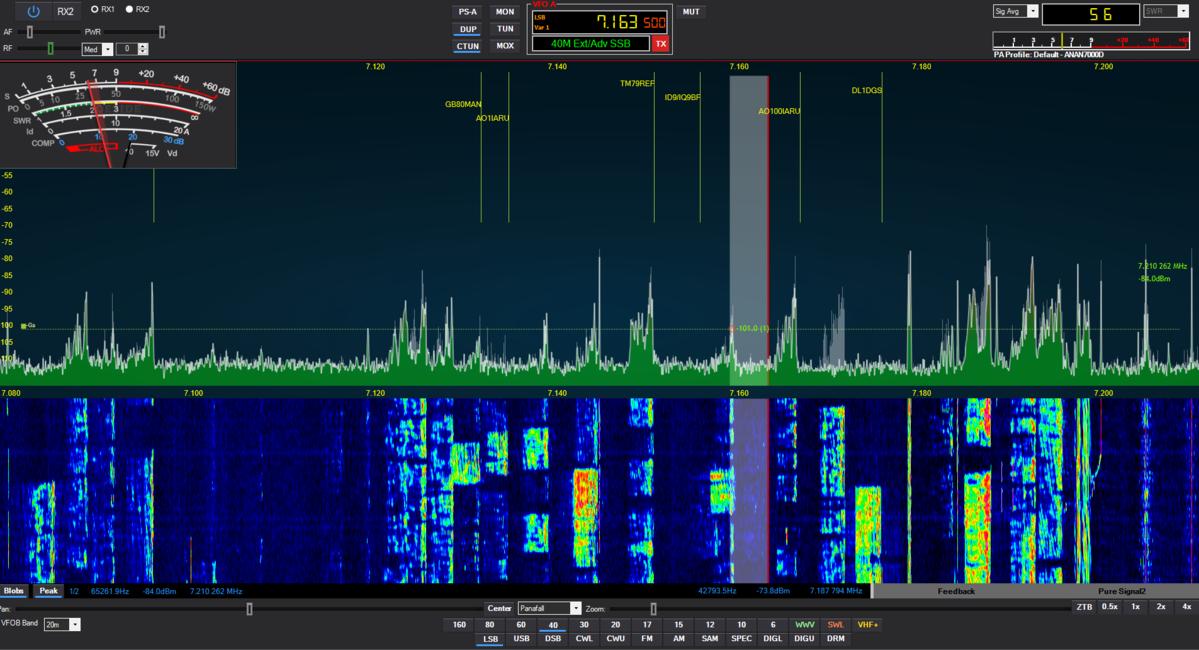Click the Blobs indicator in the status bar
1199x650 pixels.
click(13, 591)
